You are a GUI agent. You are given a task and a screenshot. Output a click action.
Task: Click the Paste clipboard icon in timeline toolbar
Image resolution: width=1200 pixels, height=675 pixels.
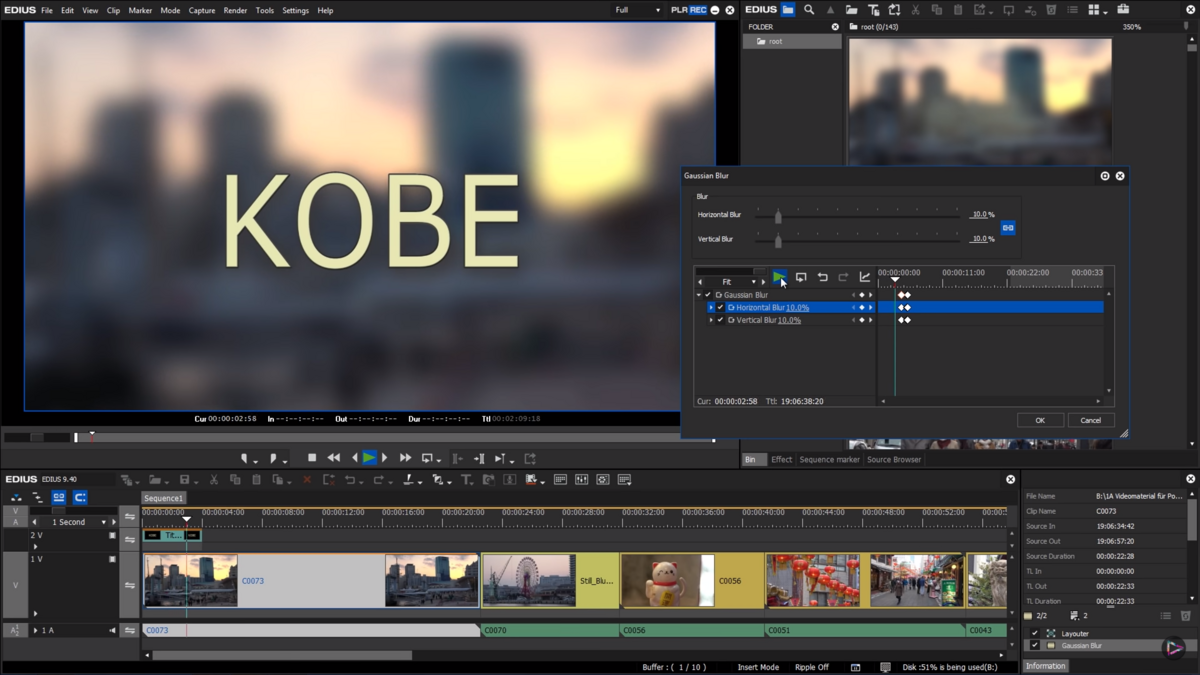[257, 480]
